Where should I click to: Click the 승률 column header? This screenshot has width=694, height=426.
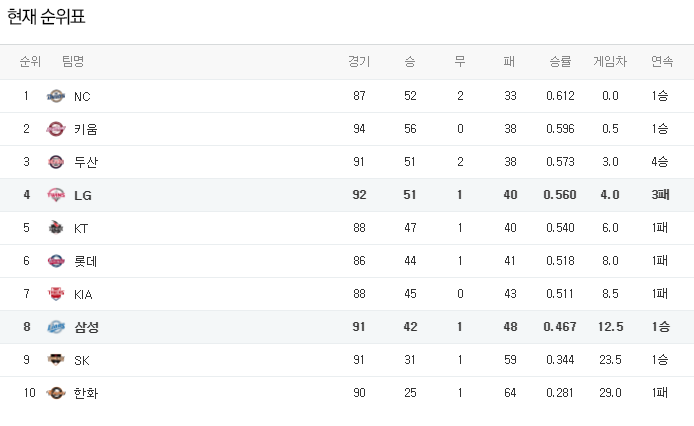click(560, 62)
